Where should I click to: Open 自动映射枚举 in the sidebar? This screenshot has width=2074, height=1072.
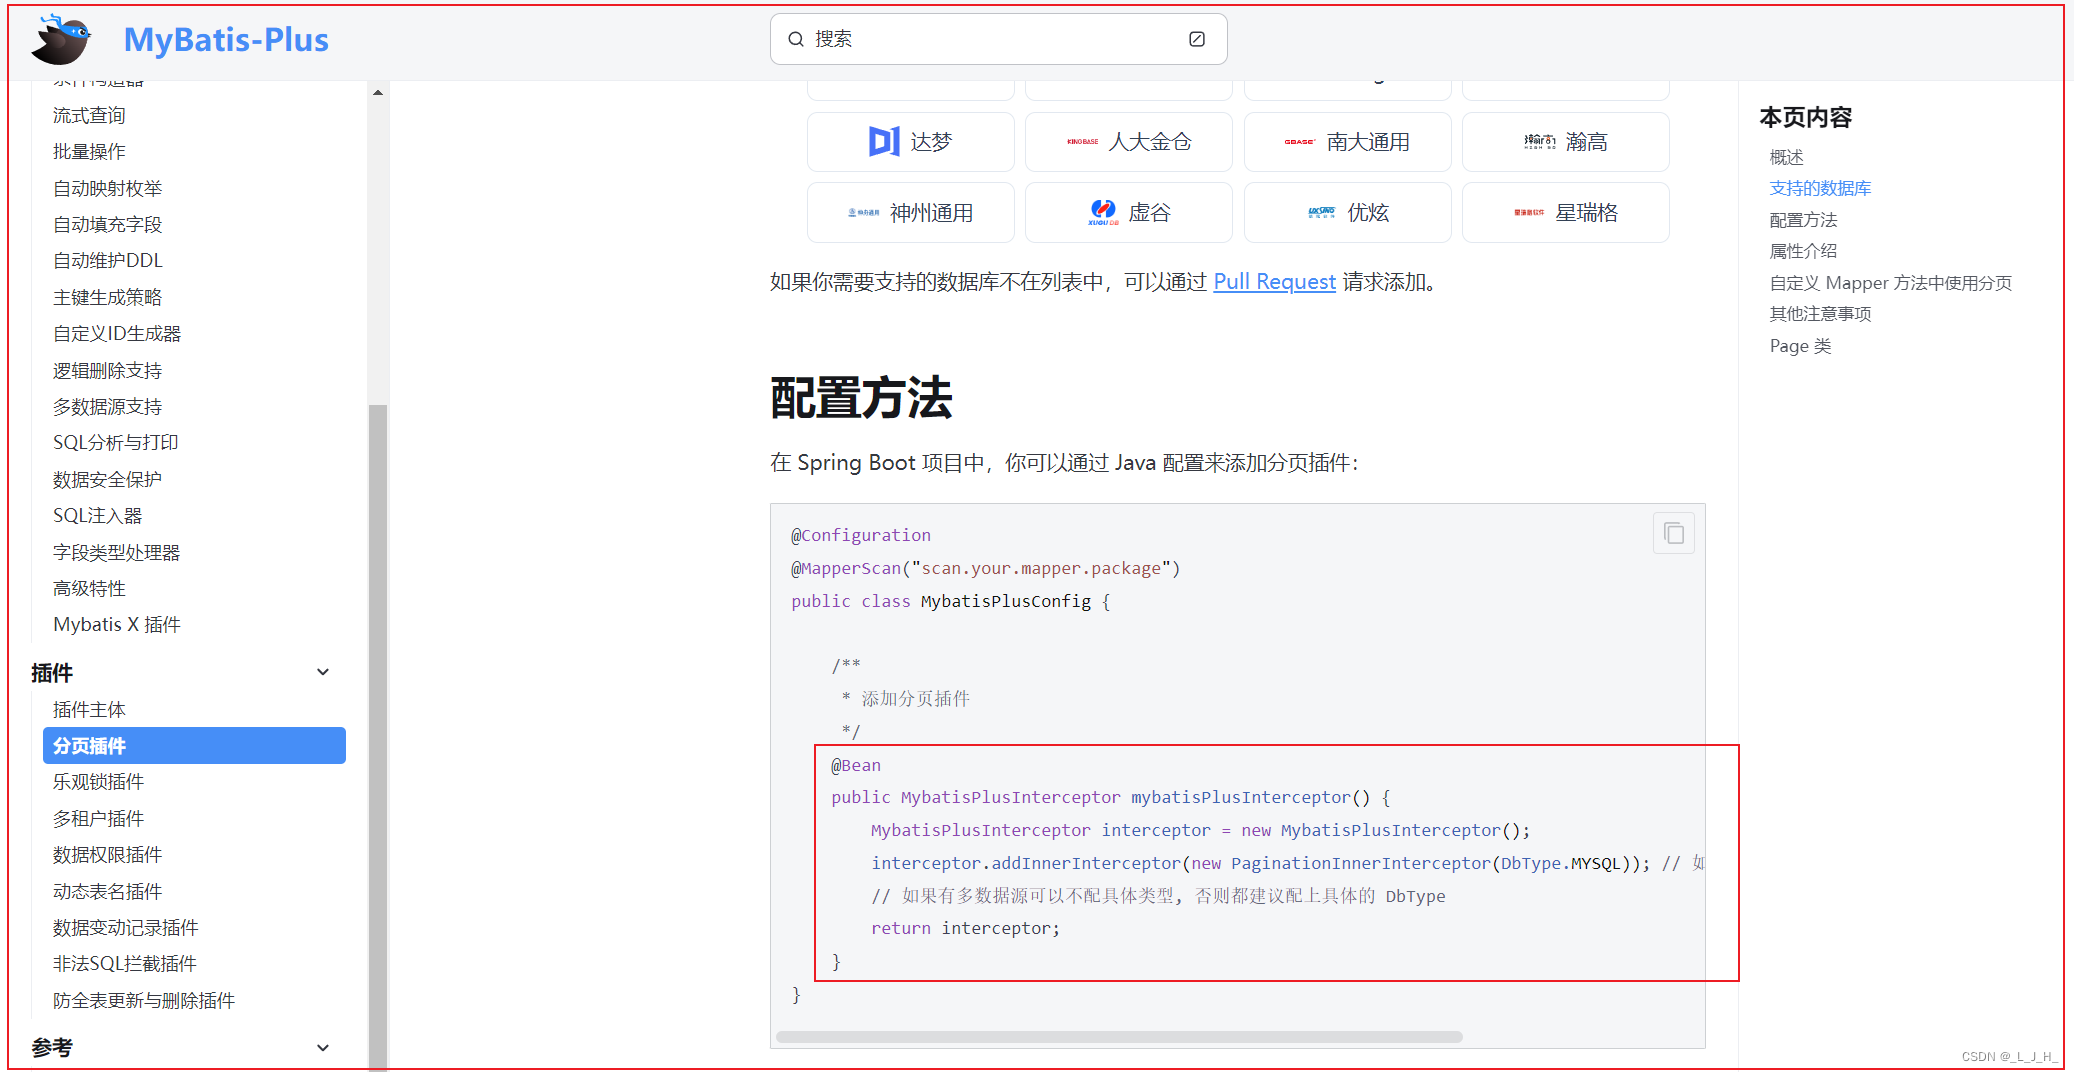coord(107,189)
